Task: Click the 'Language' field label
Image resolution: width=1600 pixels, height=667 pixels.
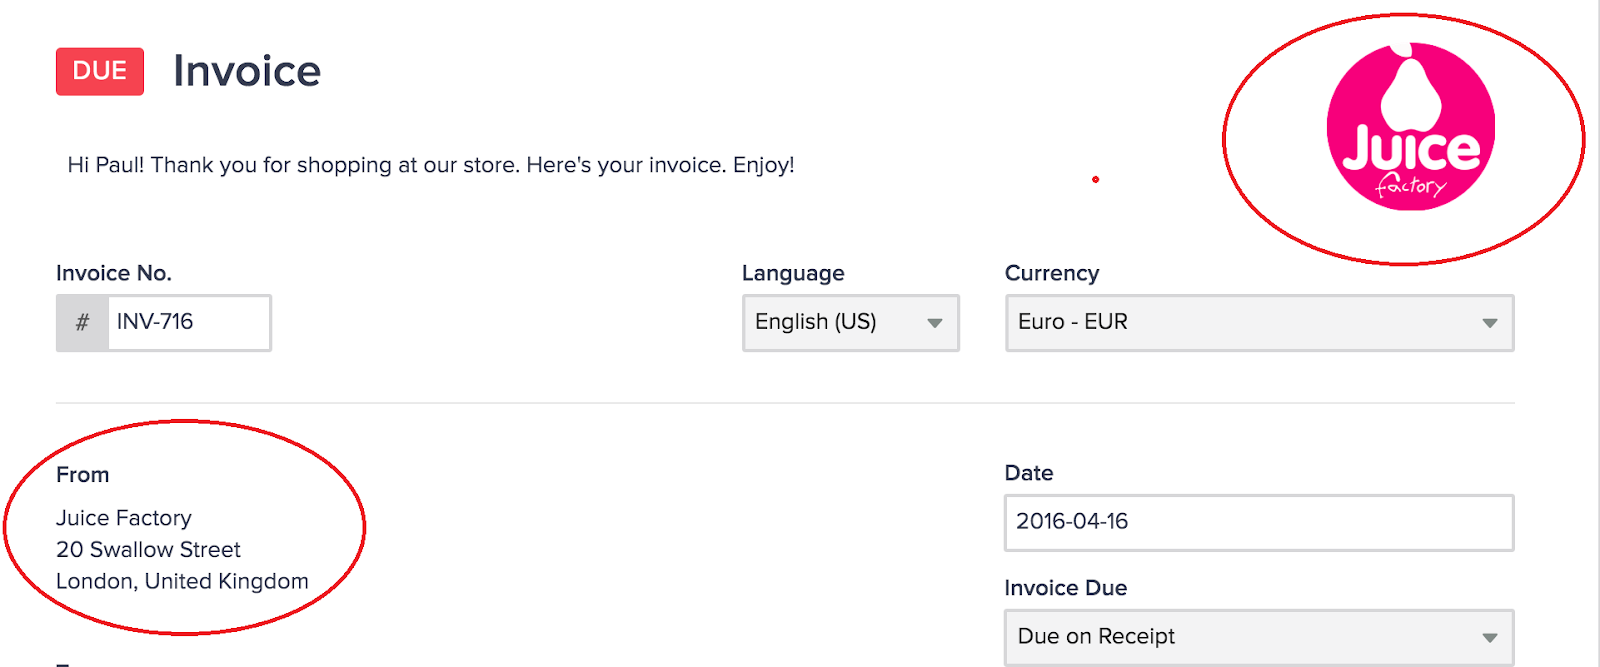Action: (793, 273)
